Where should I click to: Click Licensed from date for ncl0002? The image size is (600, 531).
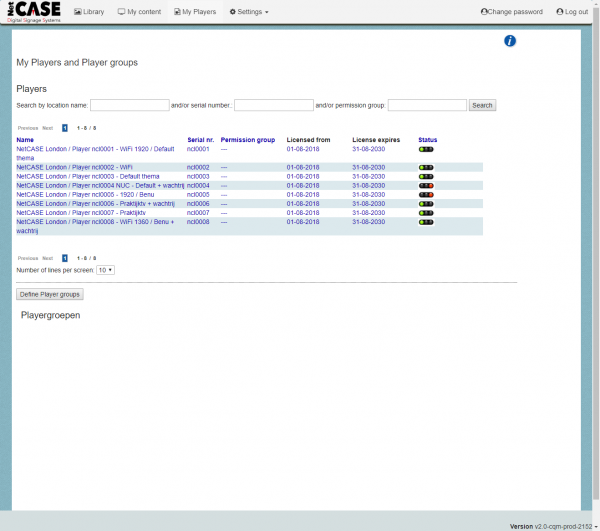click(x=303, y=168)
